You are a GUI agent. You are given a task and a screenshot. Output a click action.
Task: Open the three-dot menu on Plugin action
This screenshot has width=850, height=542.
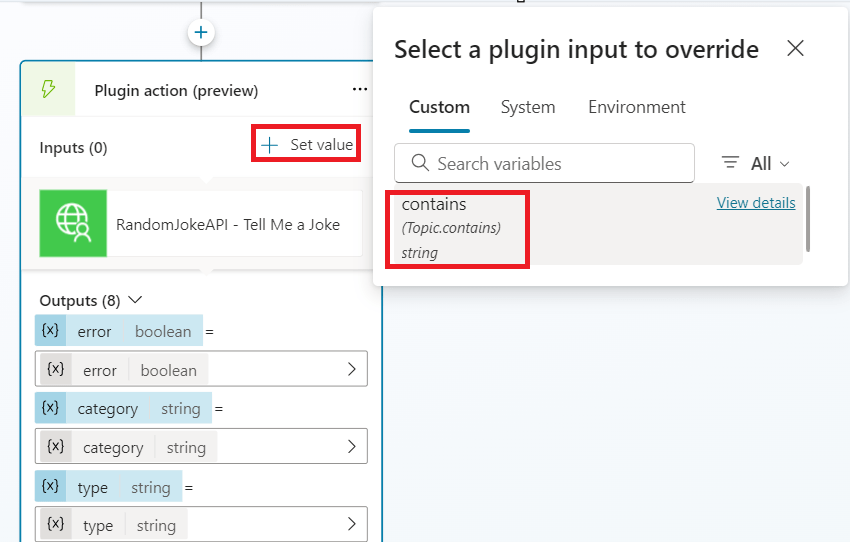(x=360, y=90)
